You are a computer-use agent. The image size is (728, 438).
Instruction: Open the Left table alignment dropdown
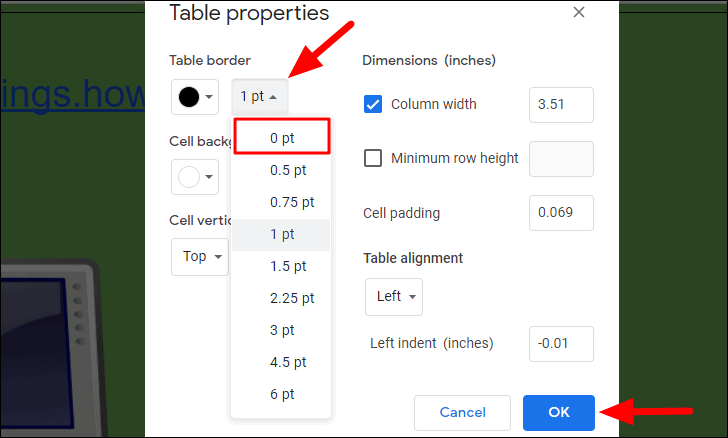point(394,297)
